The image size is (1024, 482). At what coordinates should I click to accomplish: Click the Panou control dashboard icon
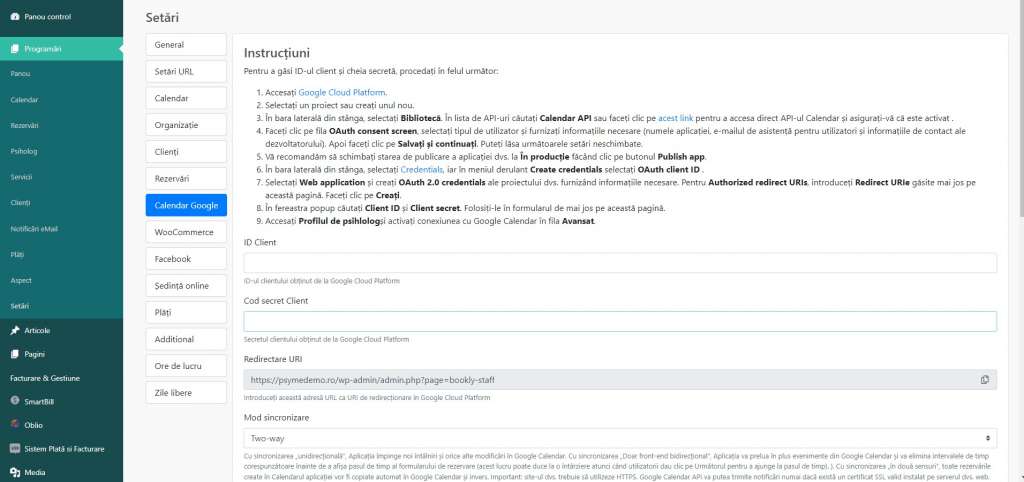pos(15,16)
